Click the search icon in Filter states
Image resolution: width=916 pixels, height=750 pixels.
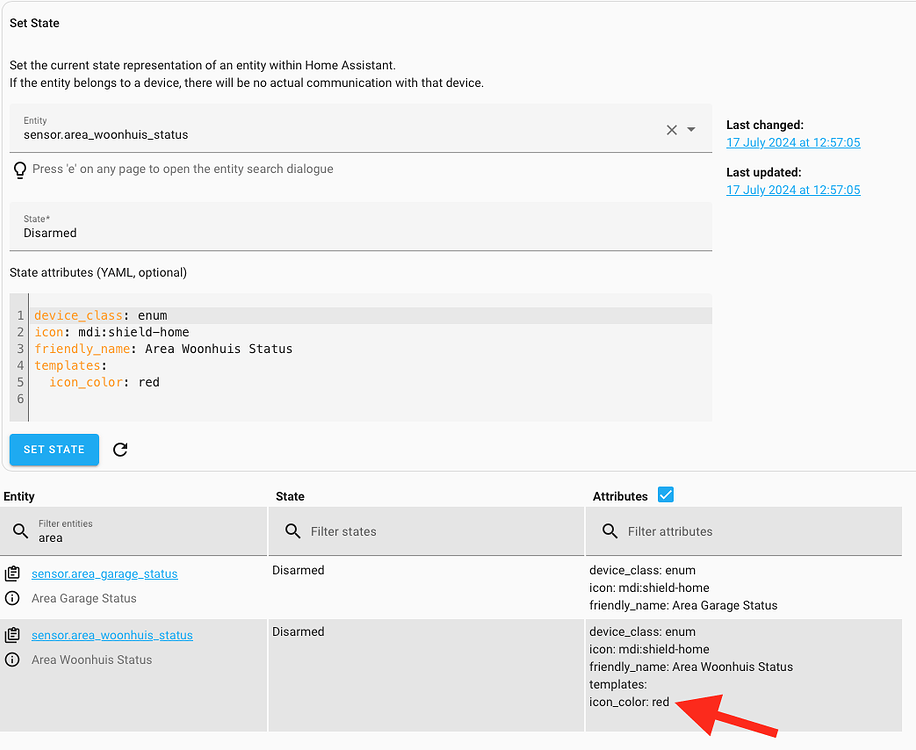click(293, 532)
